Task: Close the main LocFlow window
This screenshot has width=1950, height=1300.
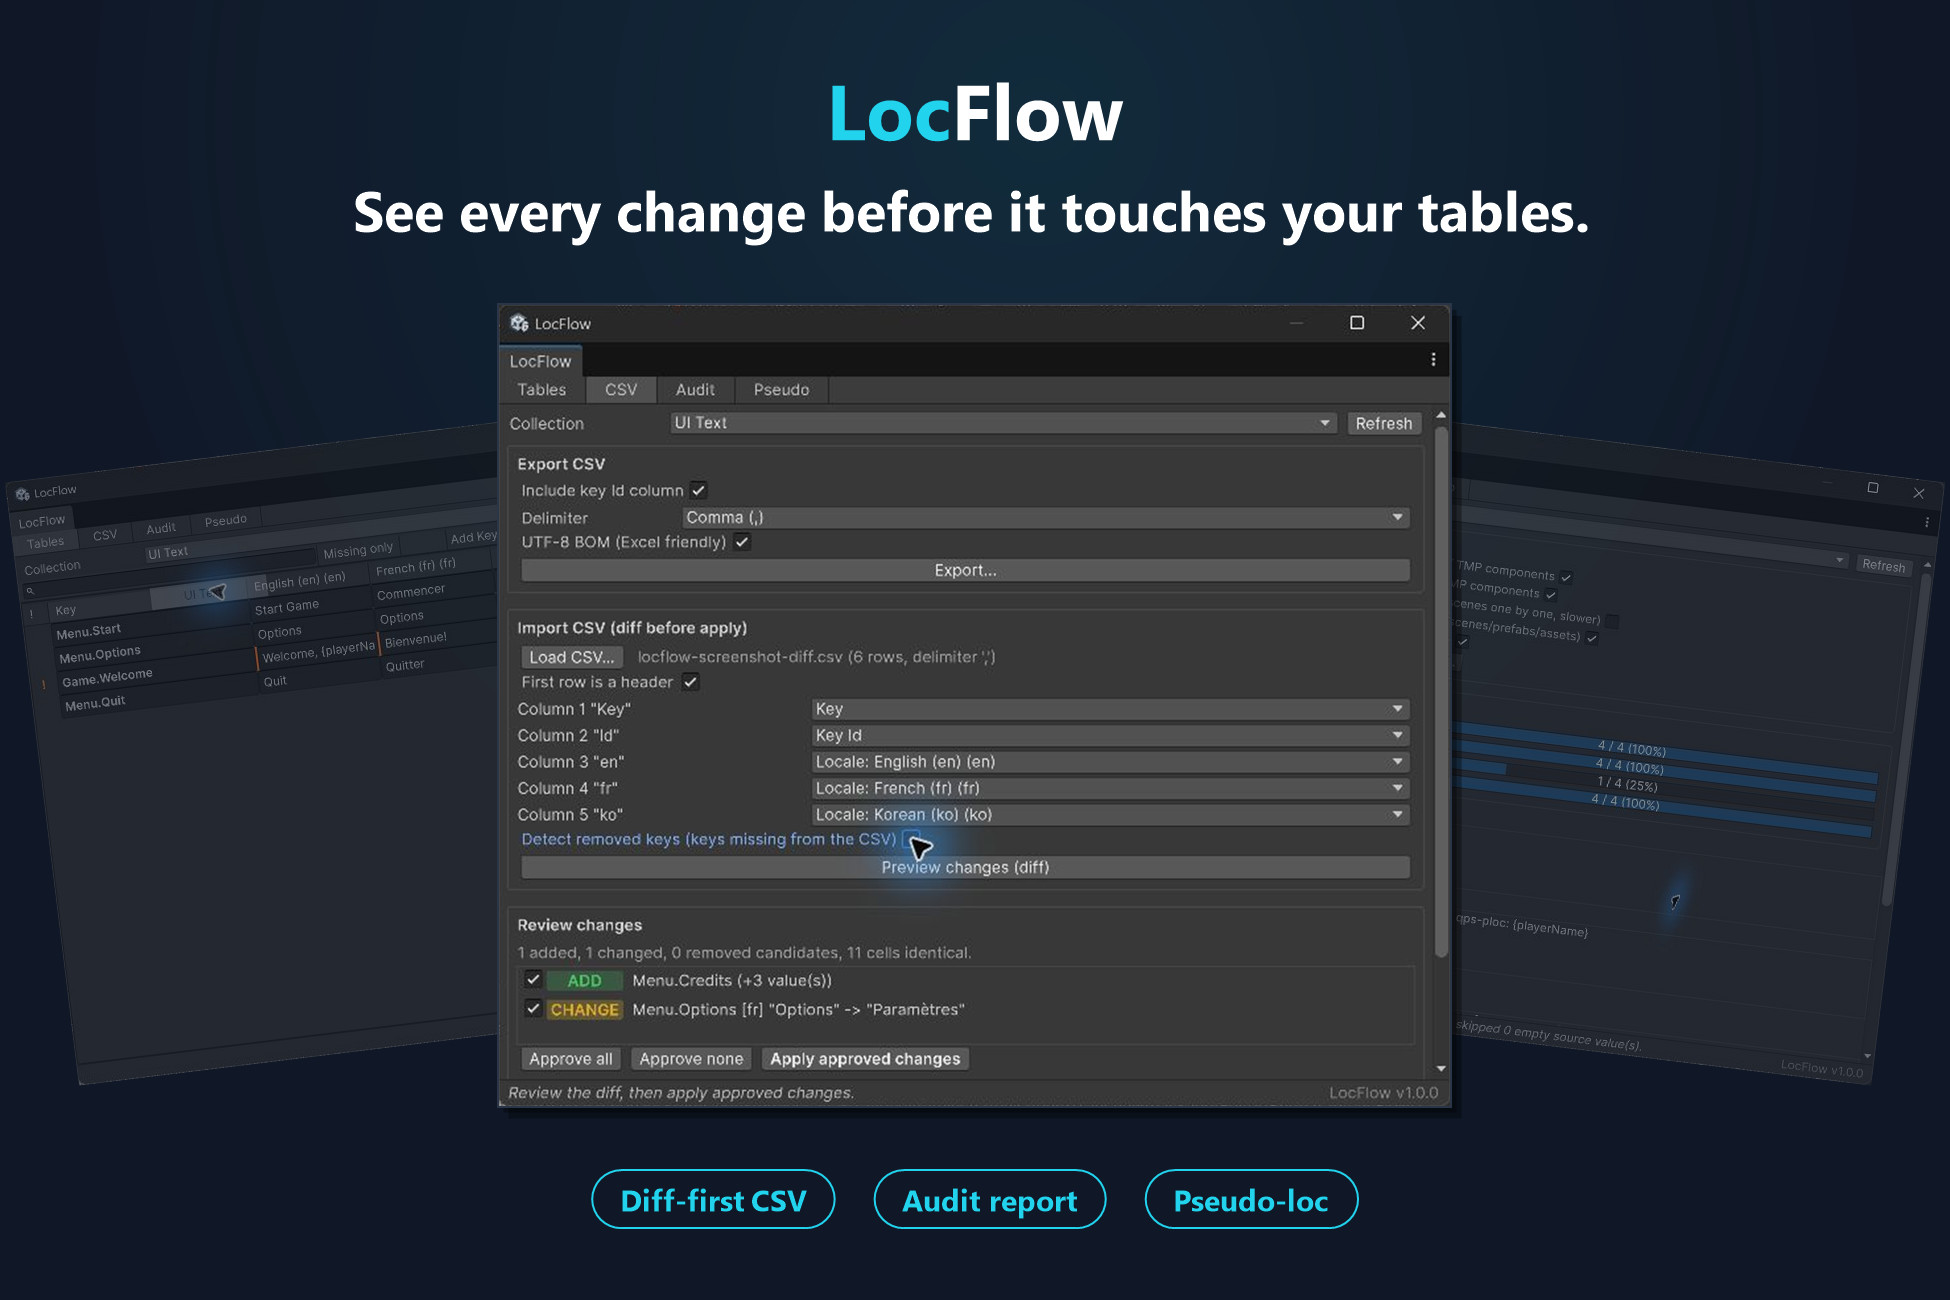Action: point(1418,323)
